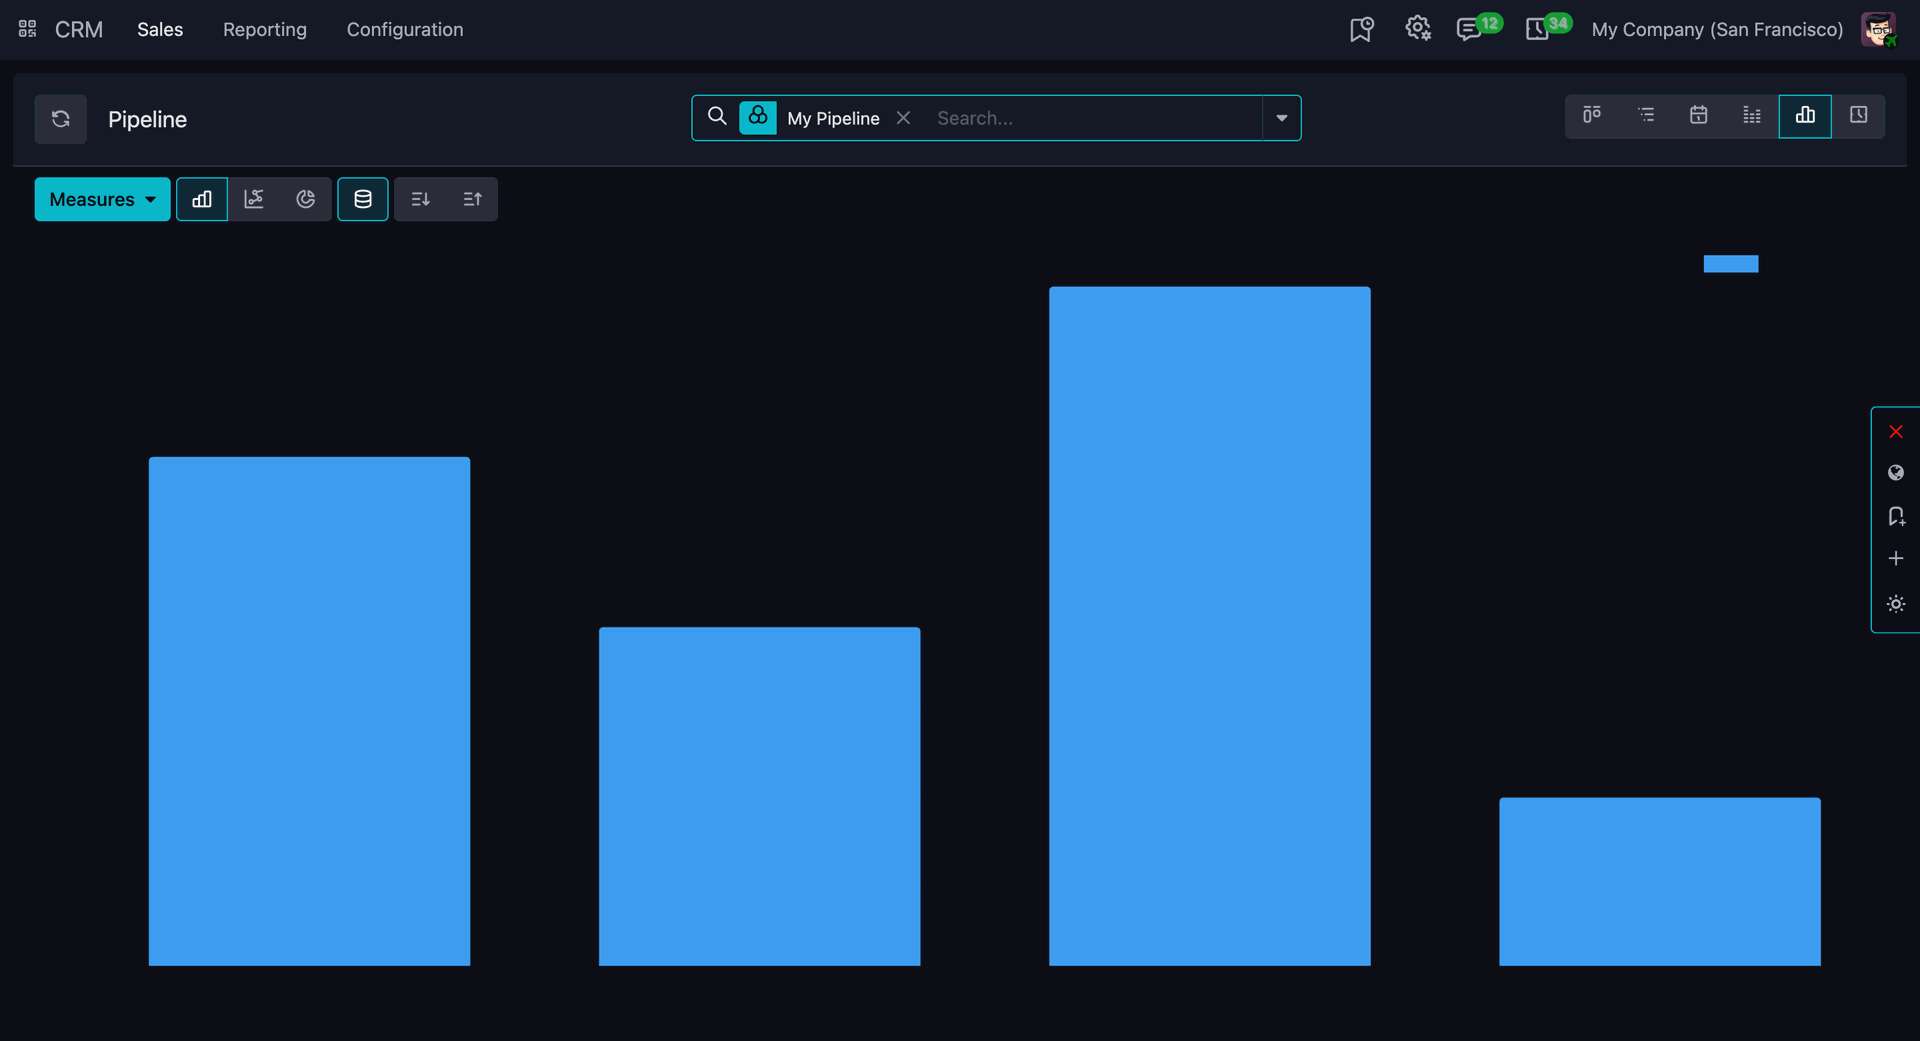Switch to Kanban view
Viewport: 1920px width, 1041px height.
coord(1592,116)
